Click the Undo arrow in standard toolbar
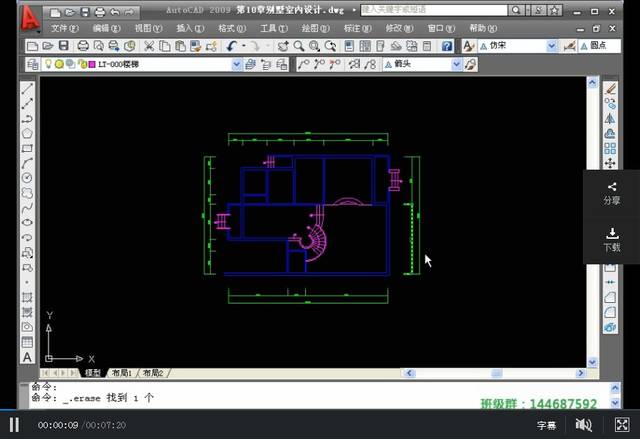640x439 pixels. [232, 46]
